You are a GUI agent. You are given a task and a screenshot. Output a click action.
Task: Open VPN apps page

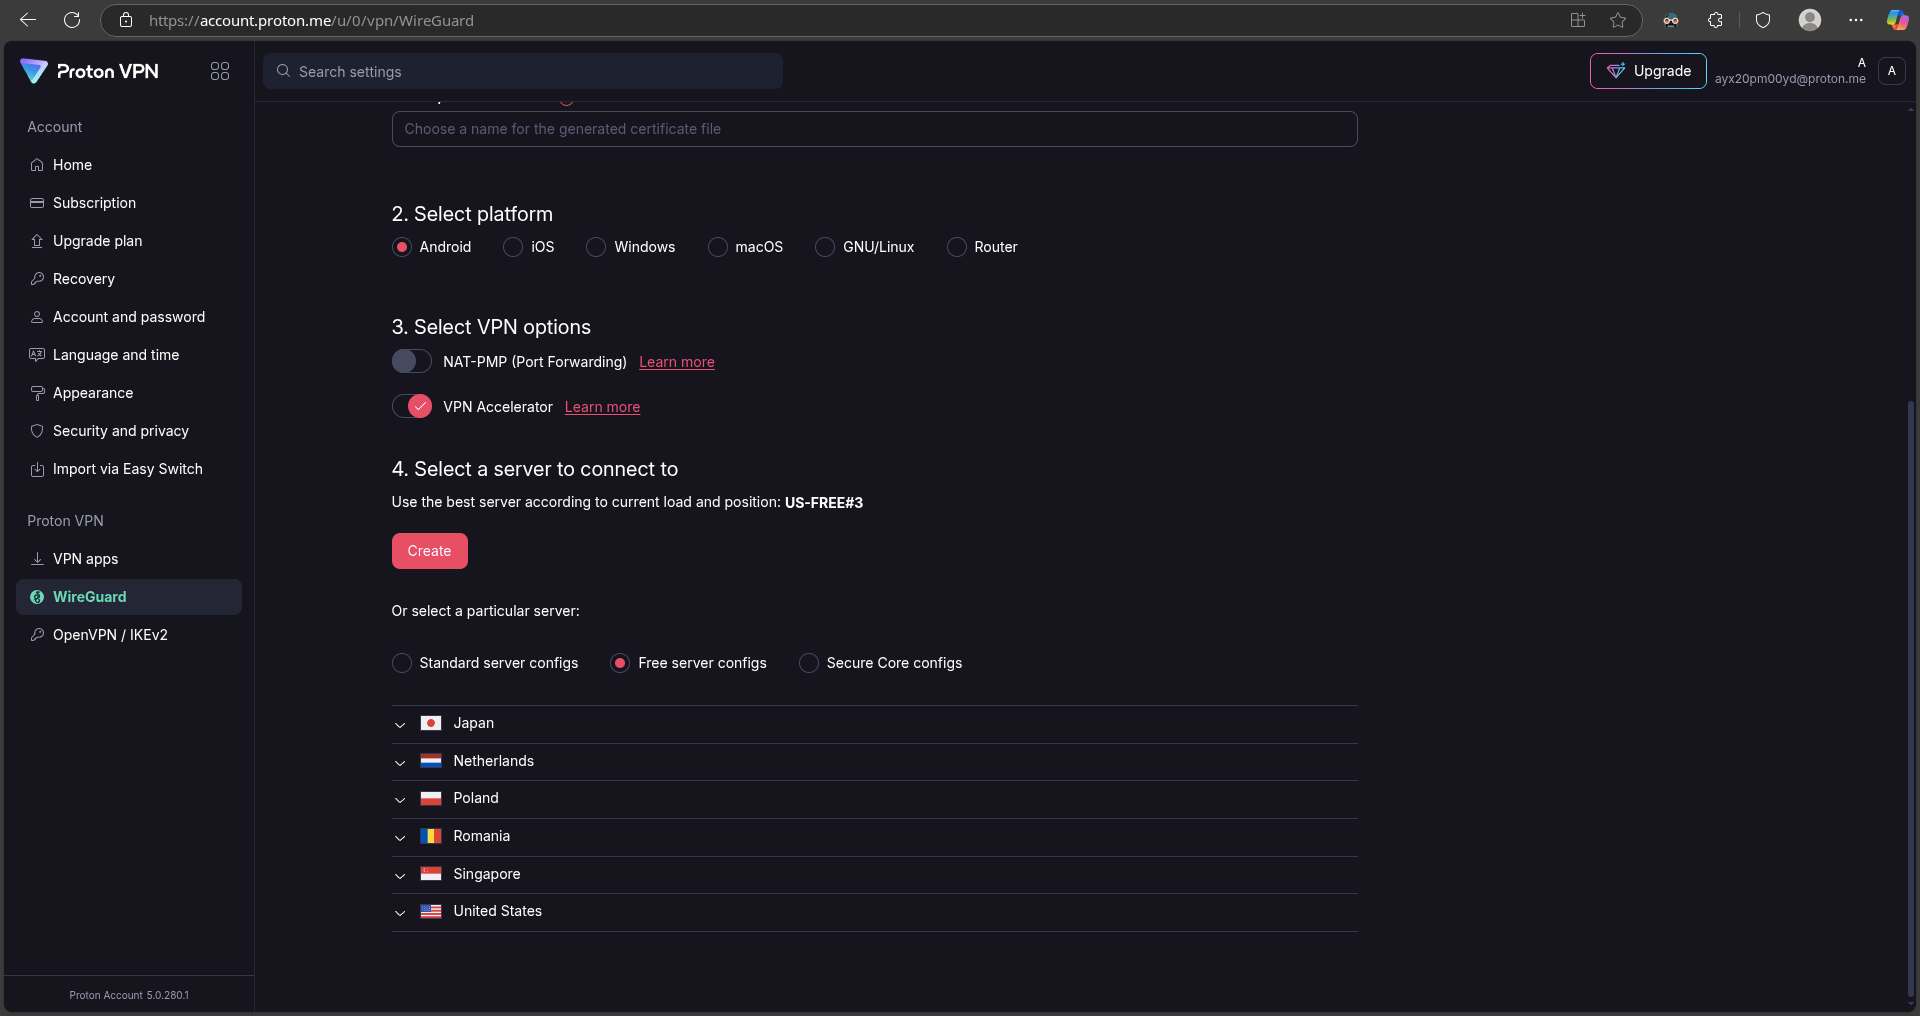pos(129,559)
